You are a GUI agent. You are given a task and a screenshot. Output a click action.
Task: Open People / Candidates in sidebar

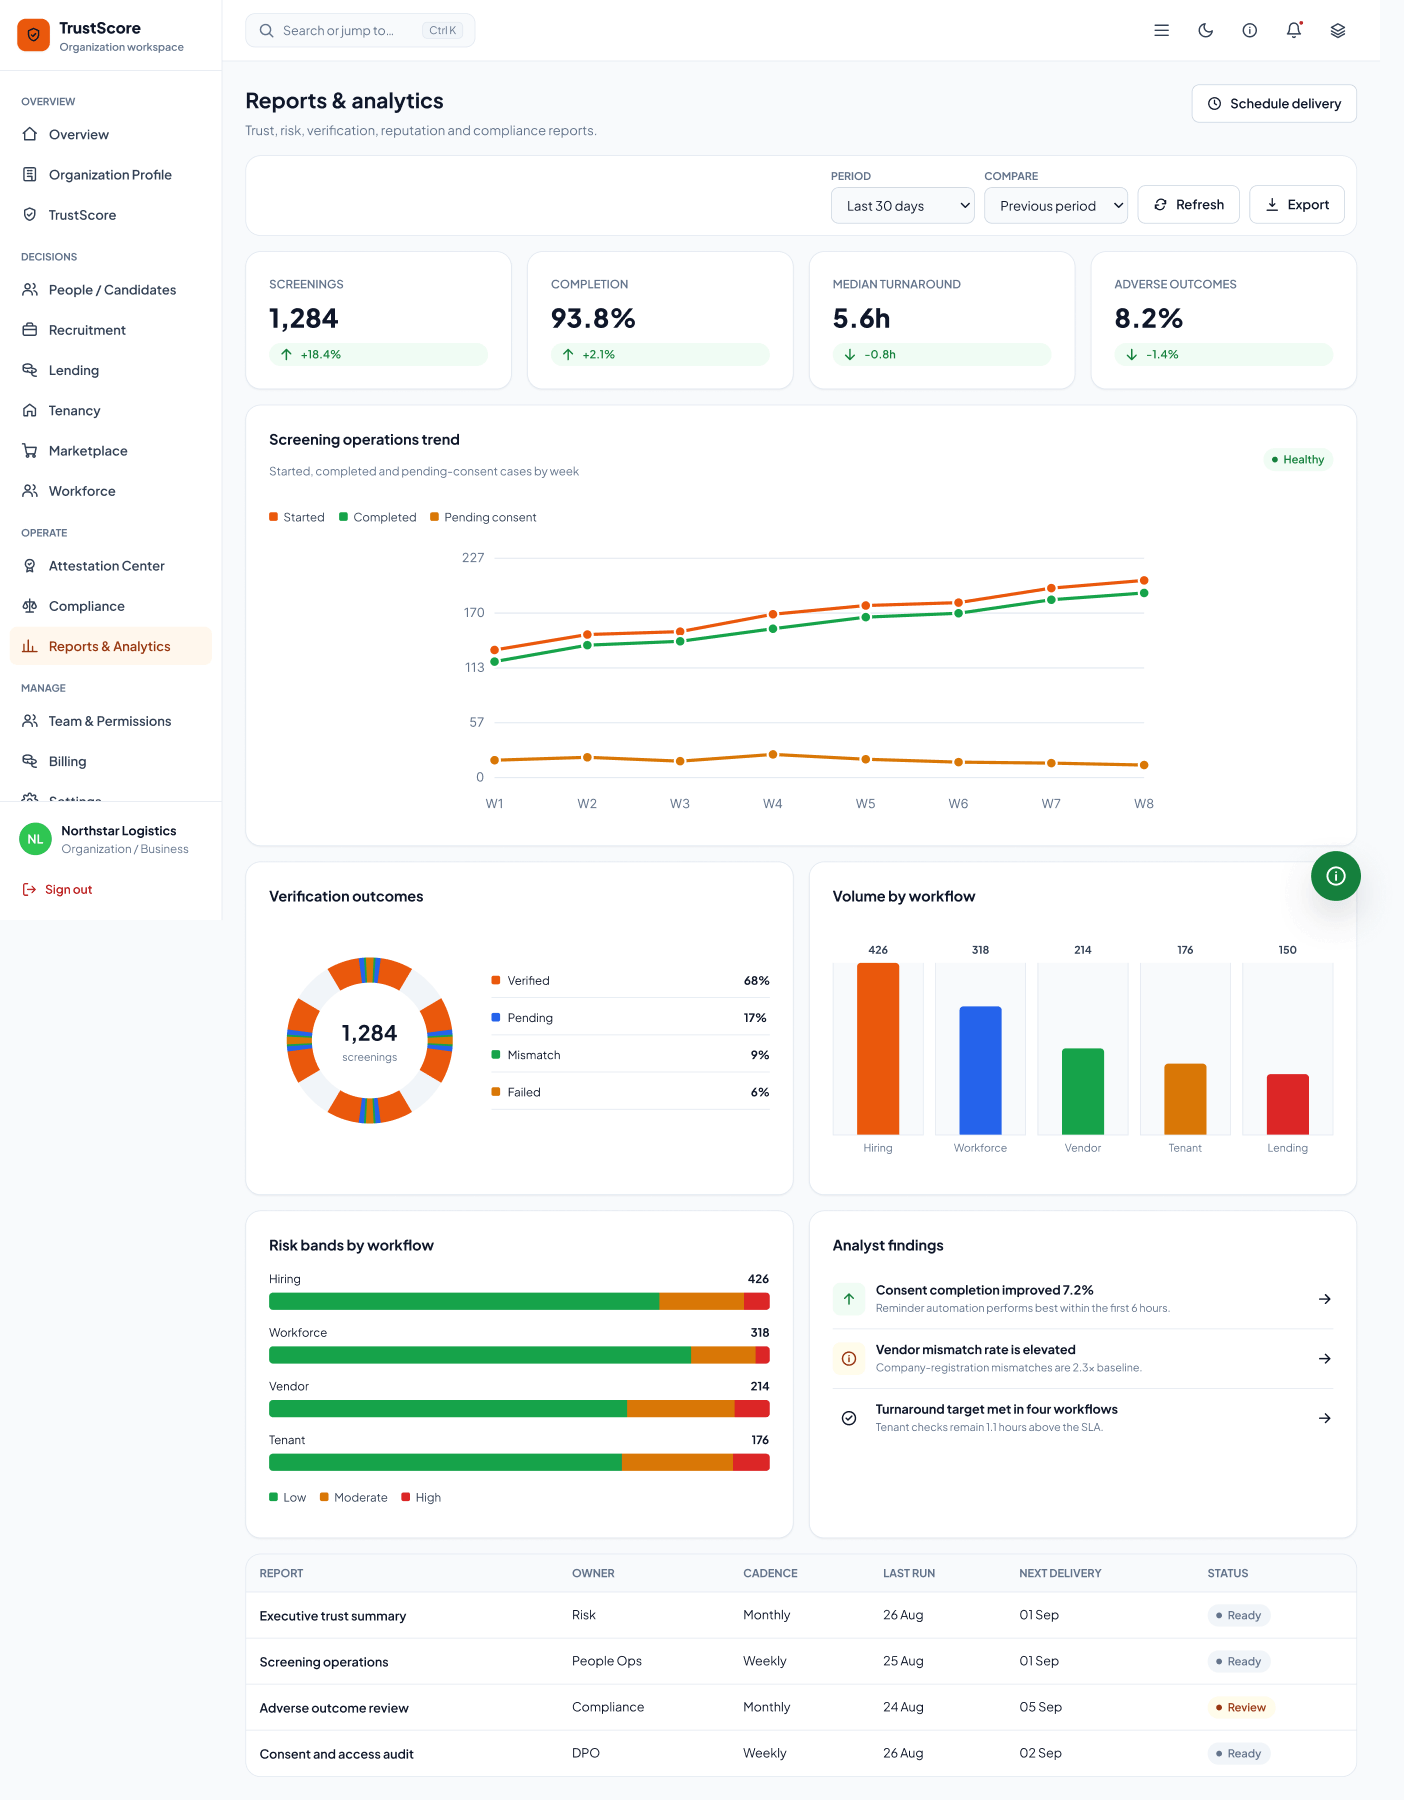(111, 290)
